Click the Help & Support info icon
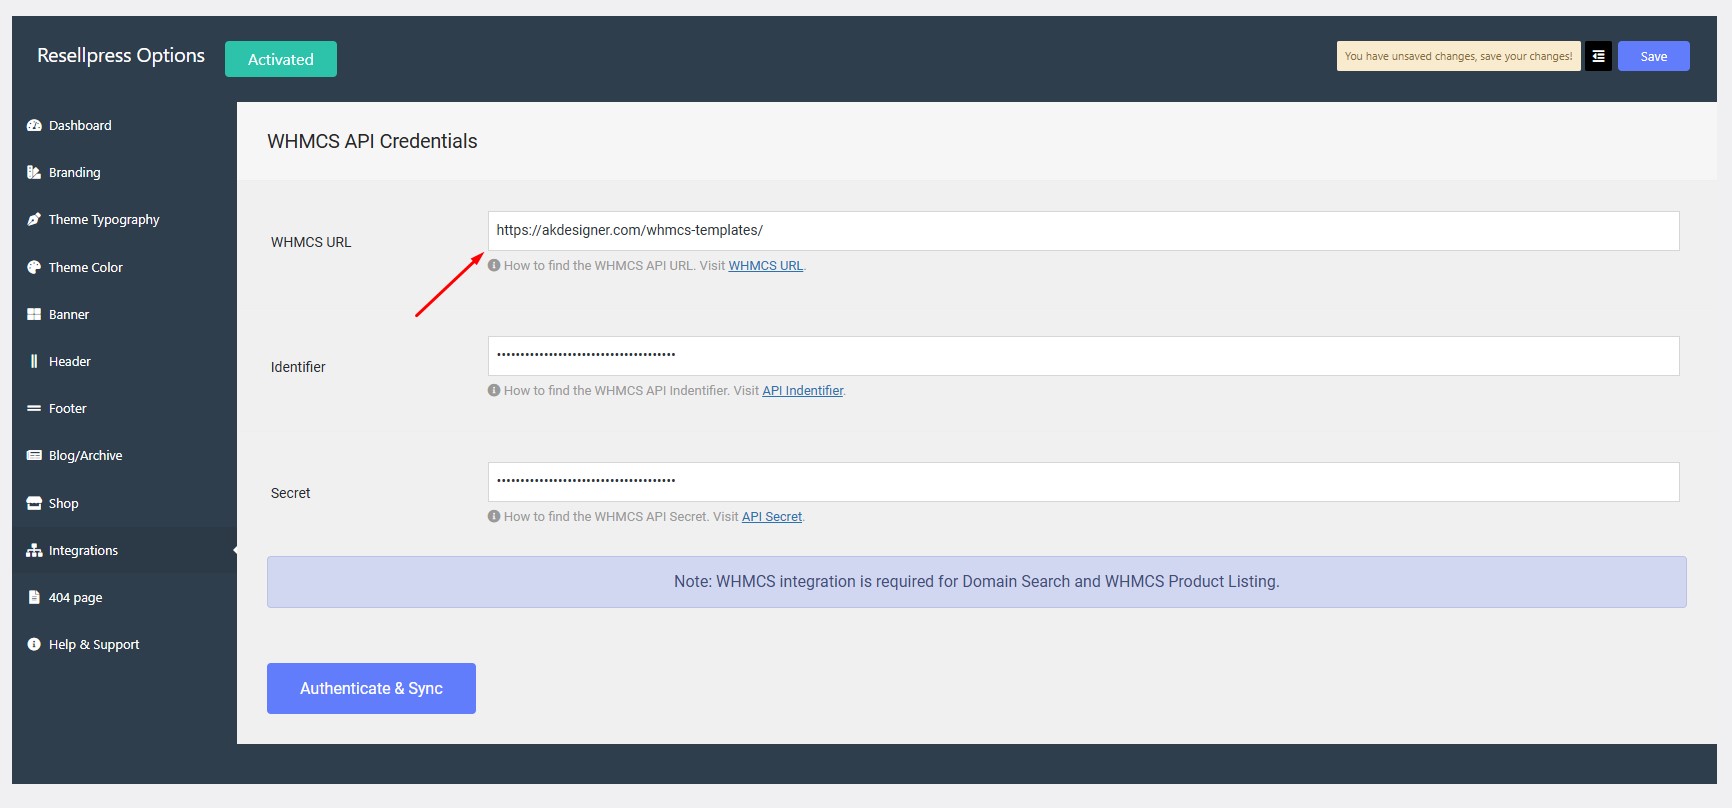Screen dimensions: 1732x808 coord(34,644)
